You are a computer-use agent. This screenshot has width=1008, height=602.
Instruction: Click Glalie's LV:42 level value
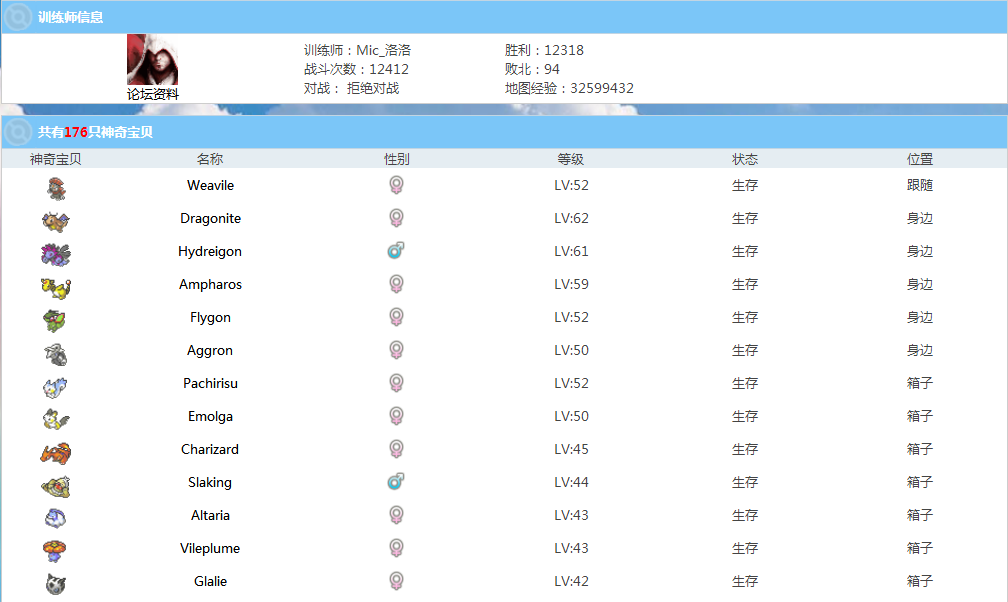coord(572,581)
